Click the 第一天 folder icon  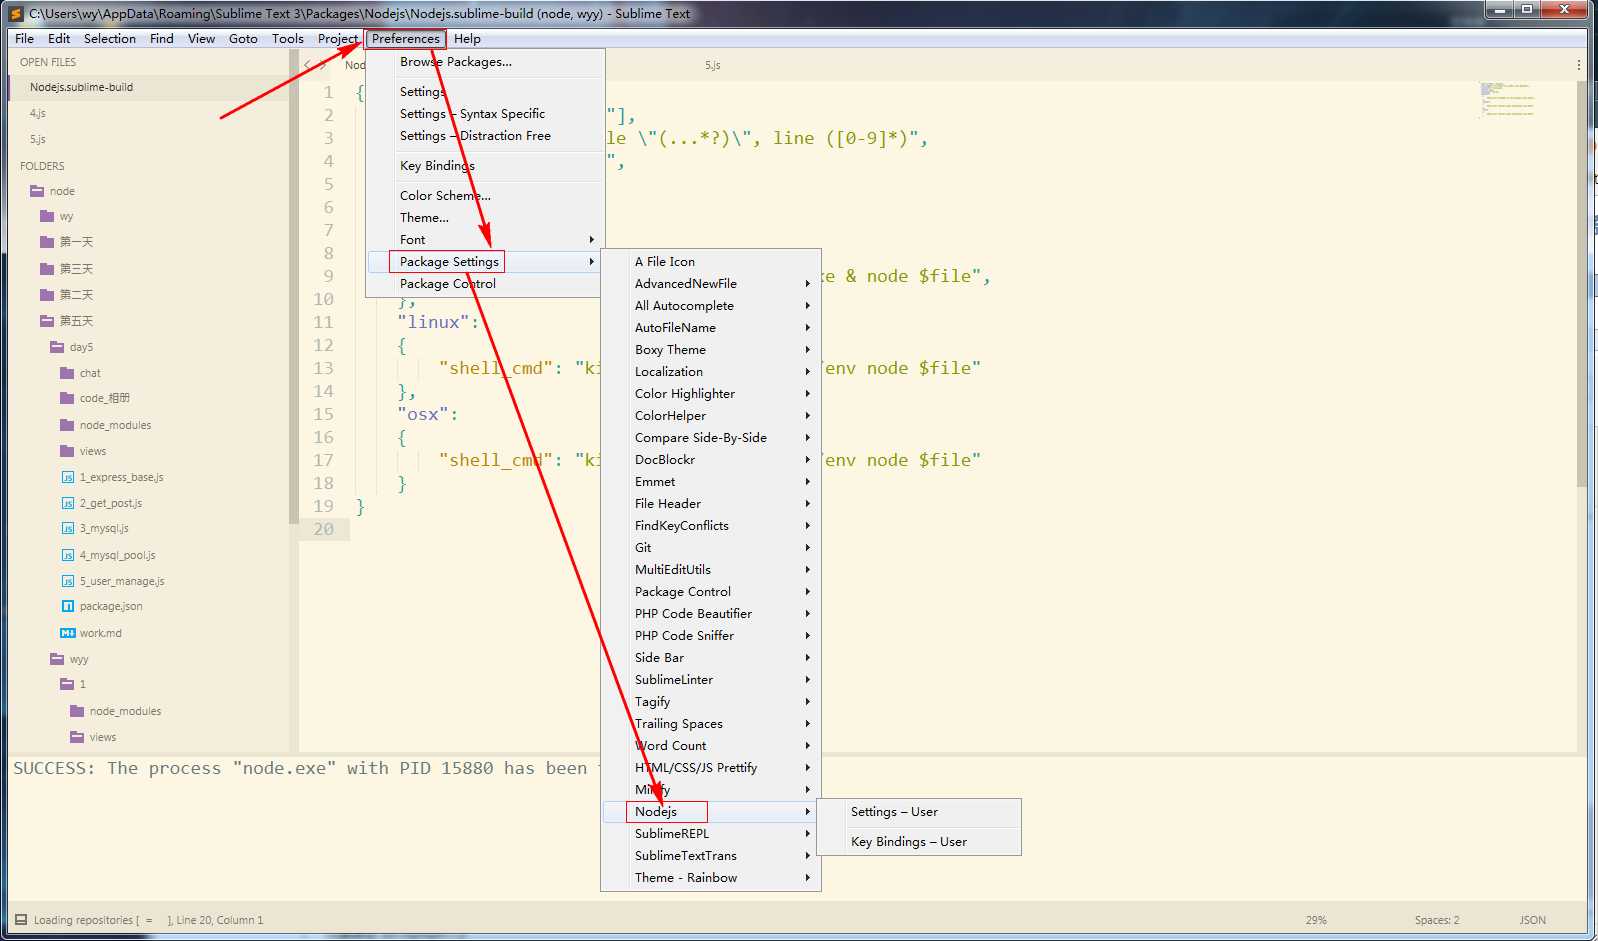point(47,242)
